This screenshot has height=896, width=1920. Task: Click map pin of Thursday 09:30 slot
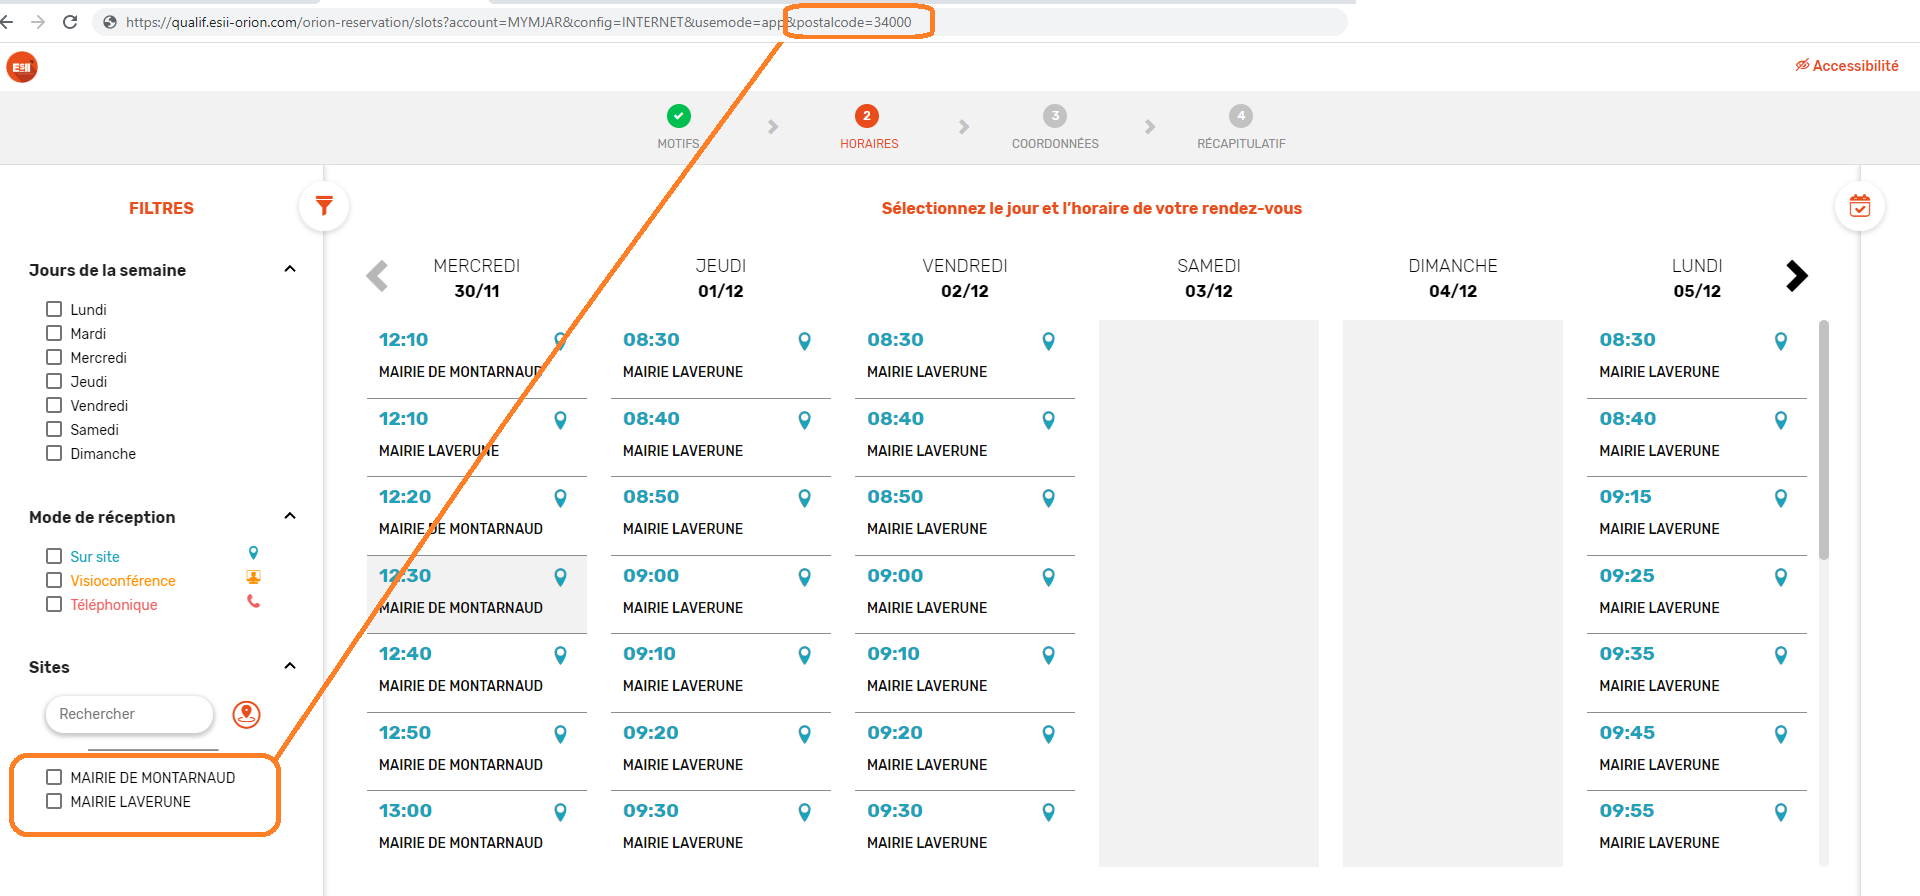tap(804, 812)
